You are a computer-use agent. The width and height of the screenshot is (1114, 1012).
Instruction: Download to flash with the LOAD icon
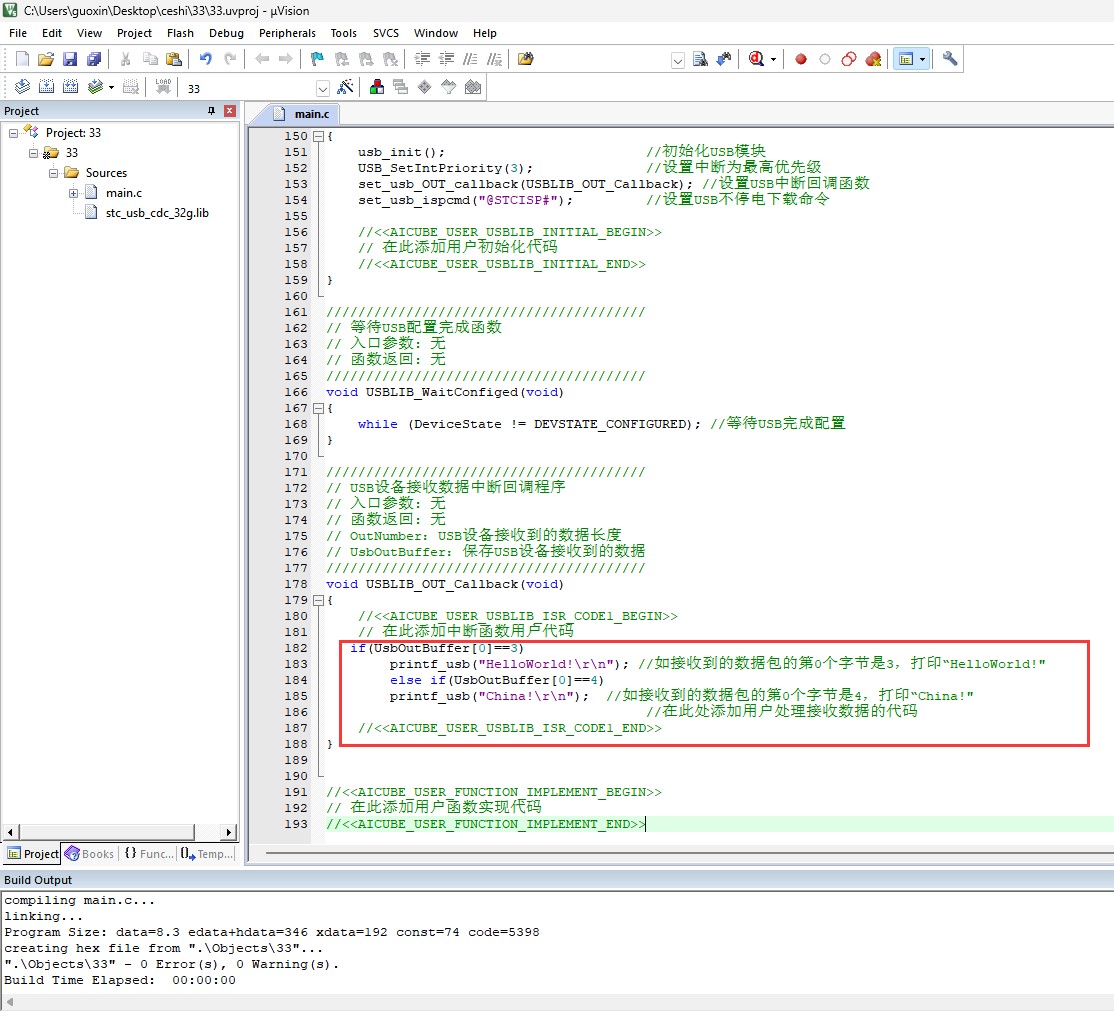[x=163, y=87]
